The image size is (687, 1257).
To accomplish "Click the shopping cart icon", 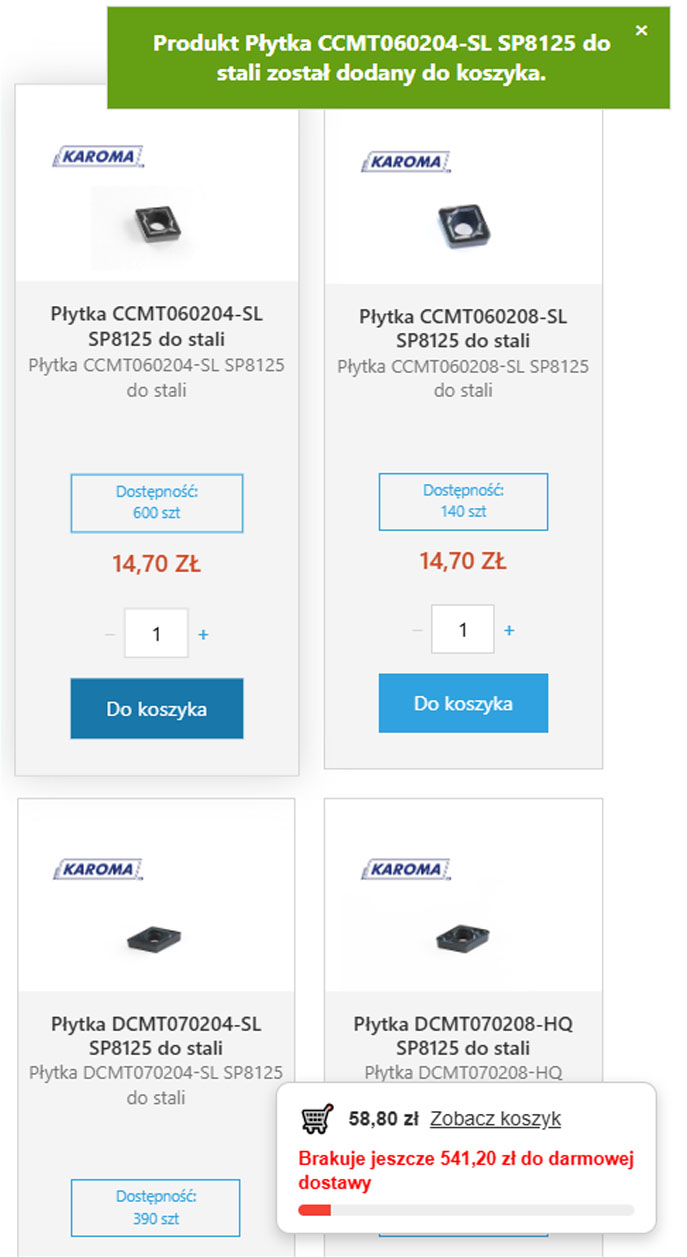I will 317,1119.
